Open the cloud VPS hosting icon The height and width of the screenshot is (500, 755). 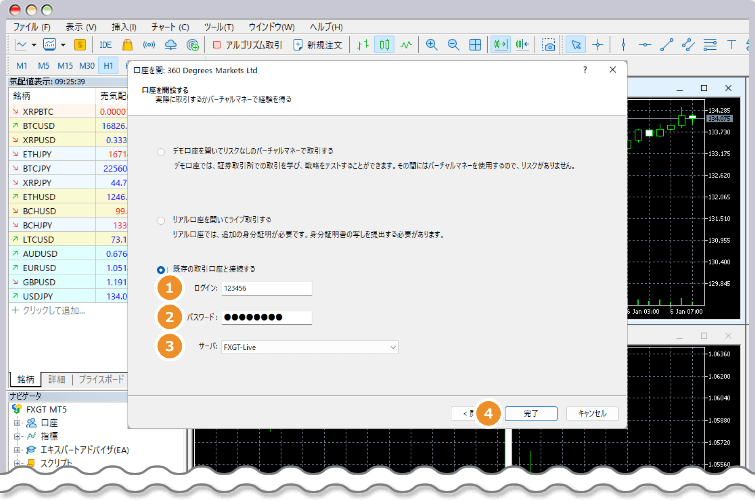point(170,45)
